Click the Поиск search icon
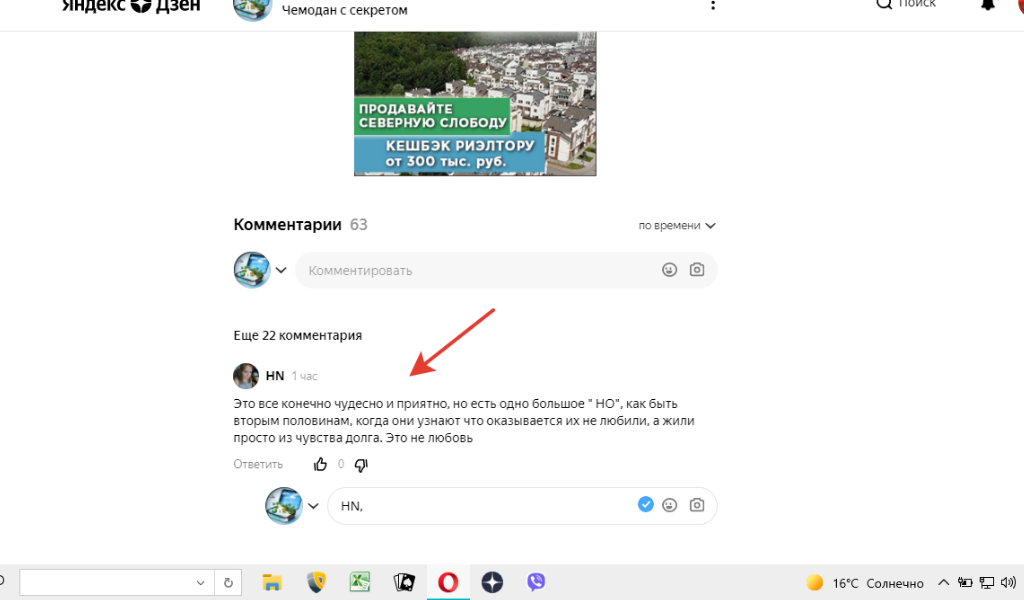This screenshot has width=1024, height=600. [x=884, y=5]
